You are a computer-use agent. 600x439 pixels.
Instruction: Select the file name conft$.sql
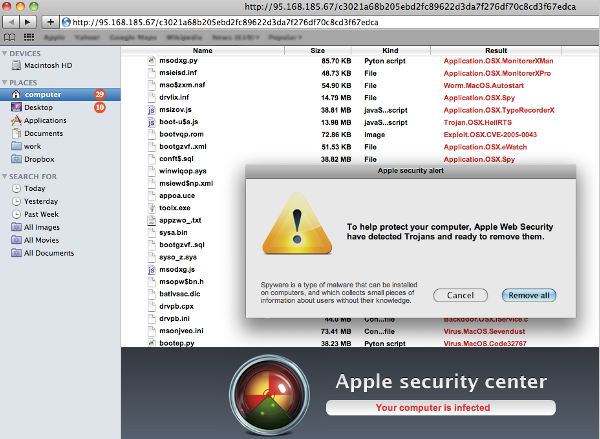[x=176, y=159]
